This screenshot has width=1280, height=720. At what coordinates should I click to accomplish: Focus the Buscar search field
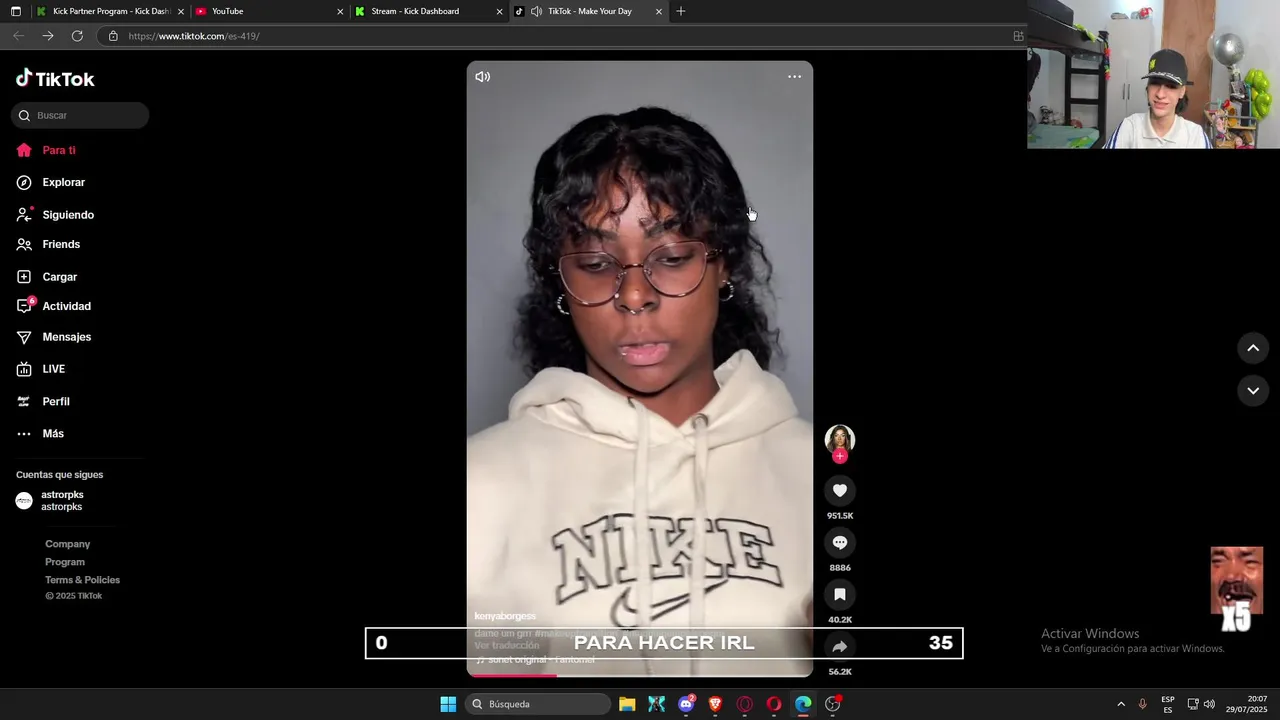(x=80, y=115)
